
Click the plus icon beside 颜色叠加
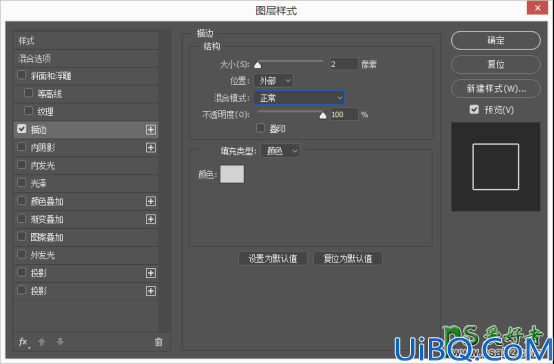pos(151,201)
